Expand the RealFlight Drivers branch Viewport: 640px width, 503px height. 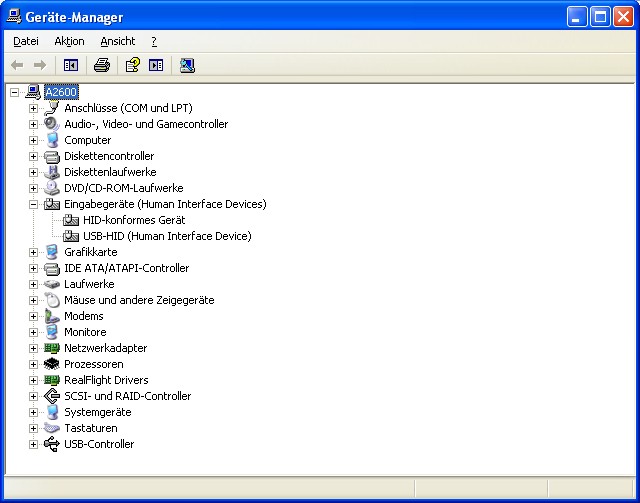tap(33, 380)
